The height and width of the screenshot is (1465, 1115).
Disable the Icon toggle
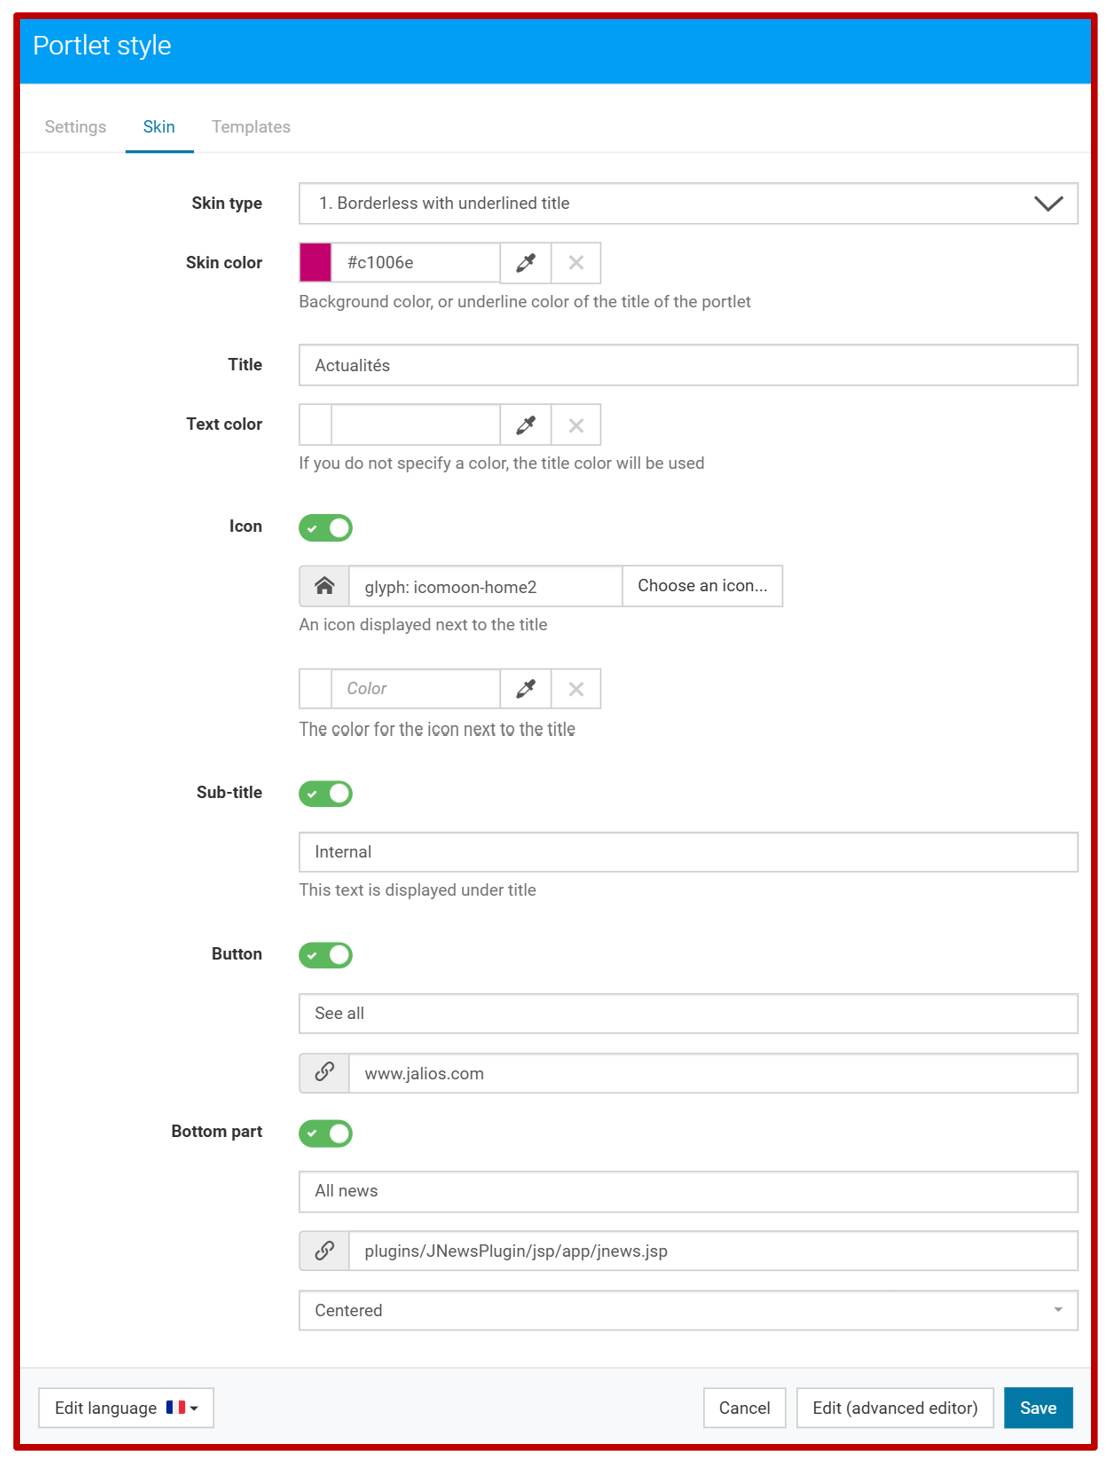pos(326,528)
